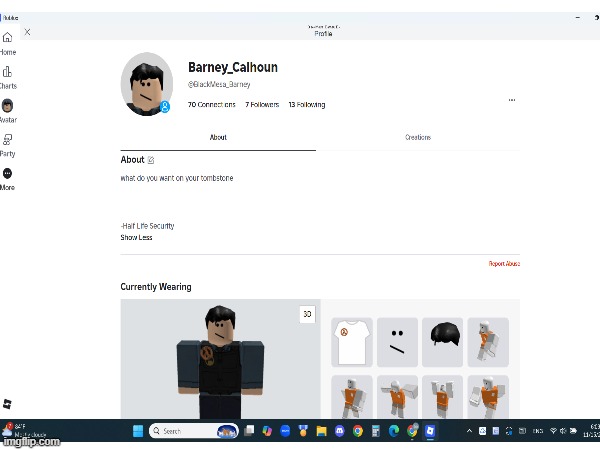
Task: Open the More menu in sidebar
Action: click(7, 175)
